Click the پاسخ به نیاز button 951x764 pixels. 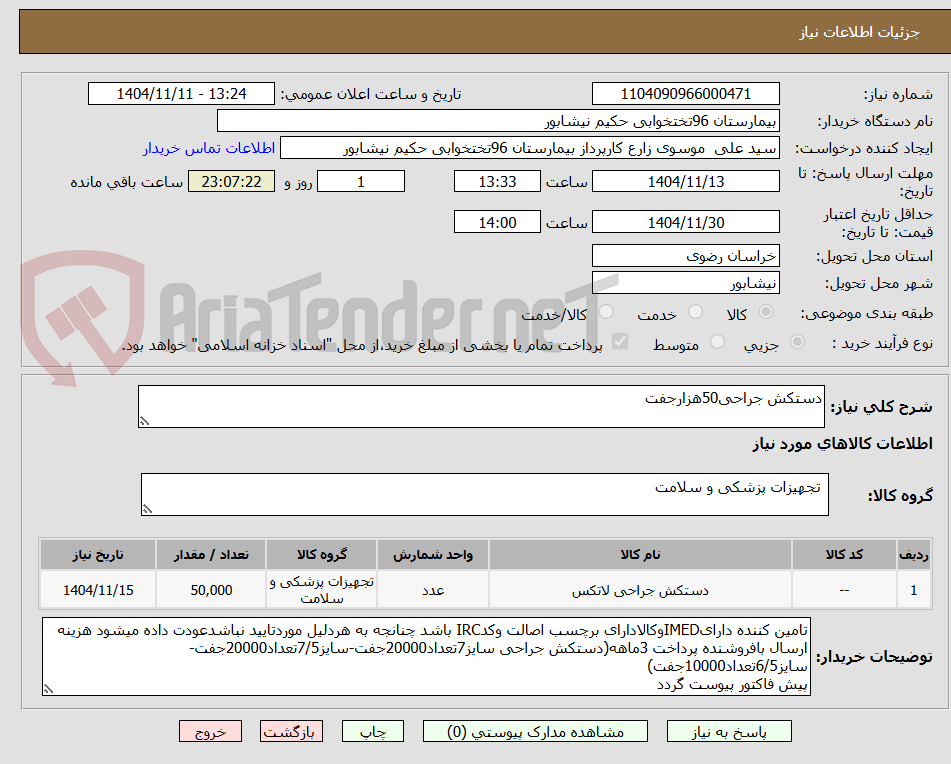[x=729, y=731]
